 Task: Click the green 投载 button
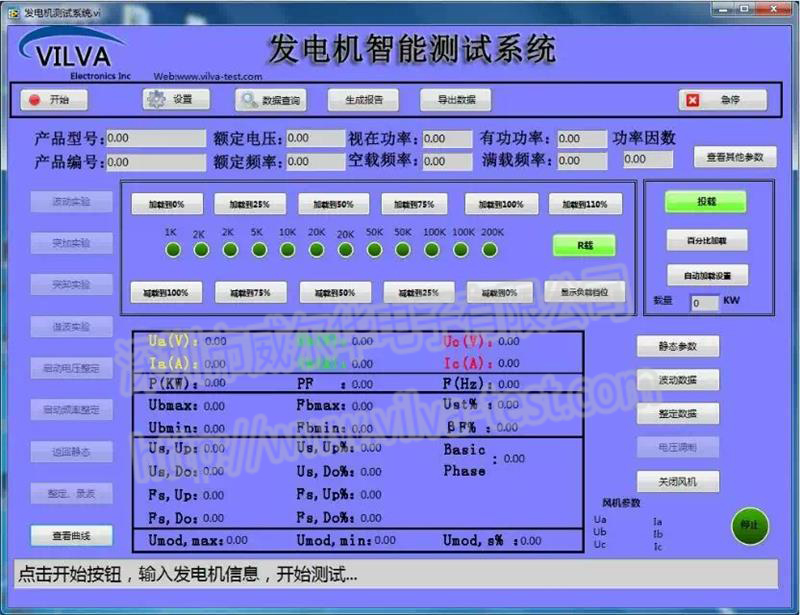(x=706, y=201)
